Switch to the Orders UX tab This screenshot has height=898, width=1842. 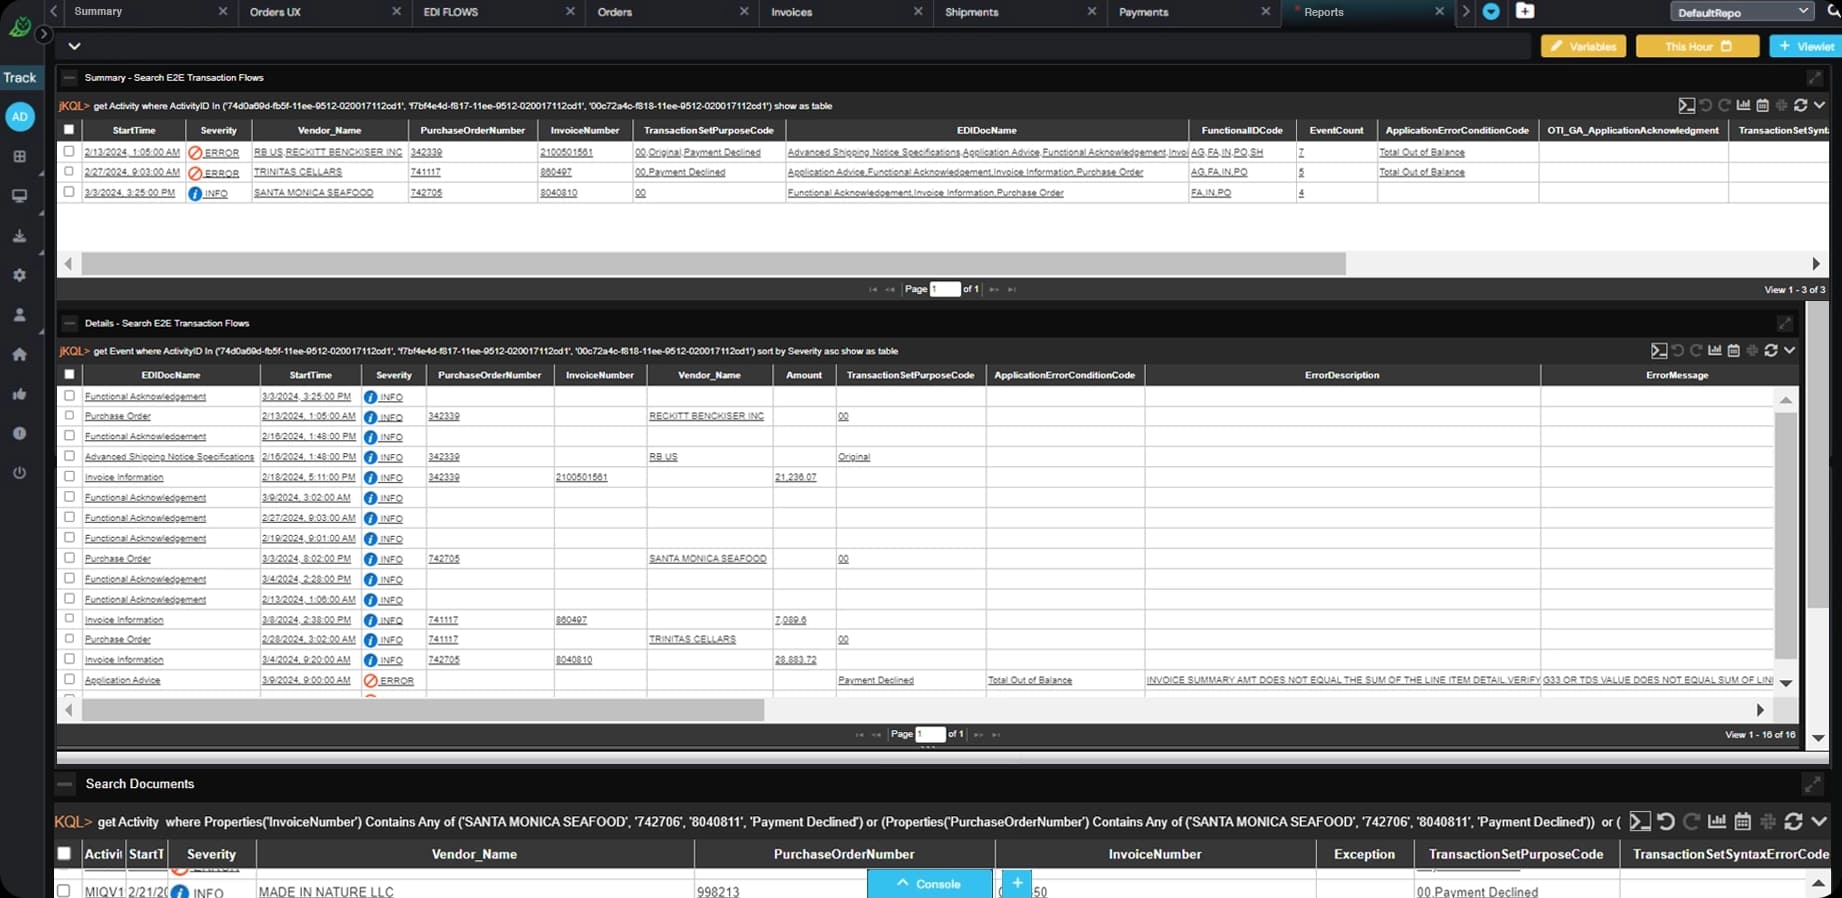(275, 12)
